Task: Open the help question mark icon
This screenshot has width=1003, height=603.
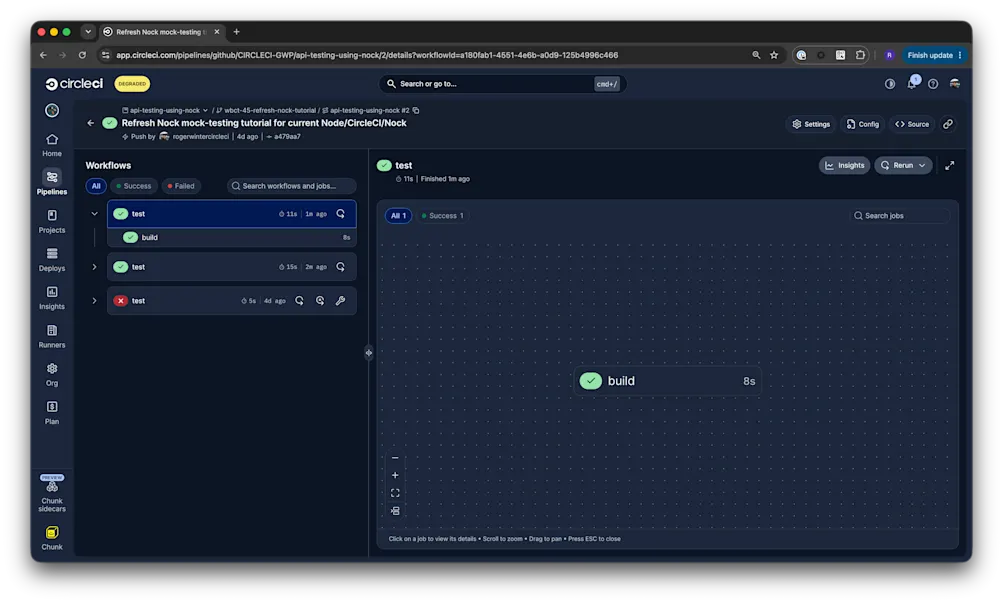Action: click(933, 84)
